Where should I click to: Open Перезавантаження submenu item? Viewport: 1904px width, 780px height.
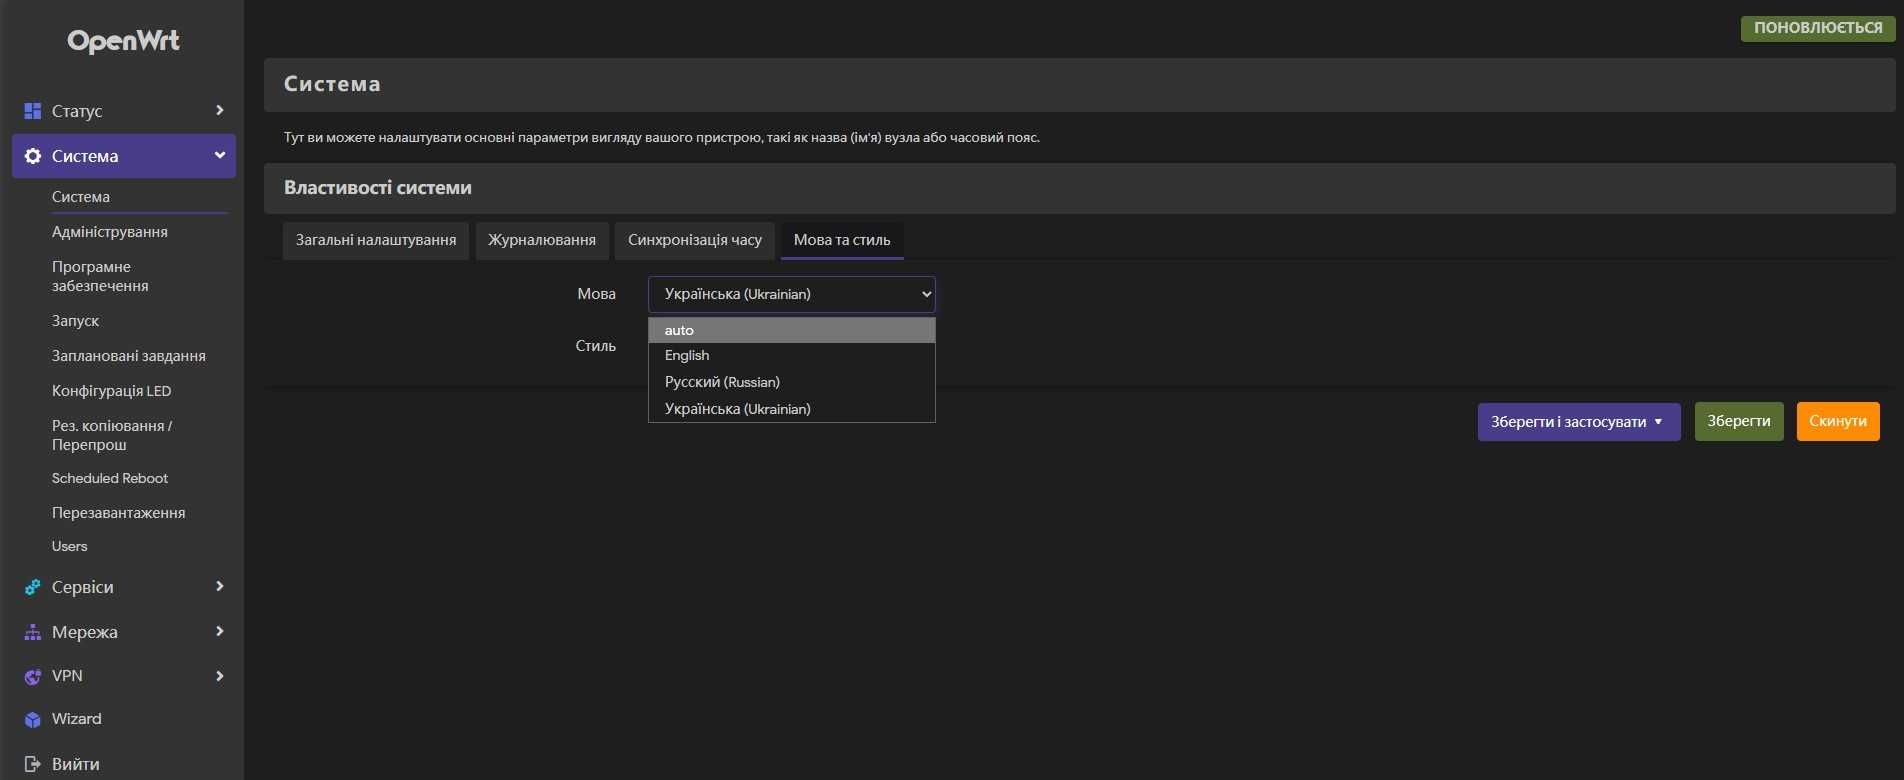pyautogui.click(x=119, y=513)
